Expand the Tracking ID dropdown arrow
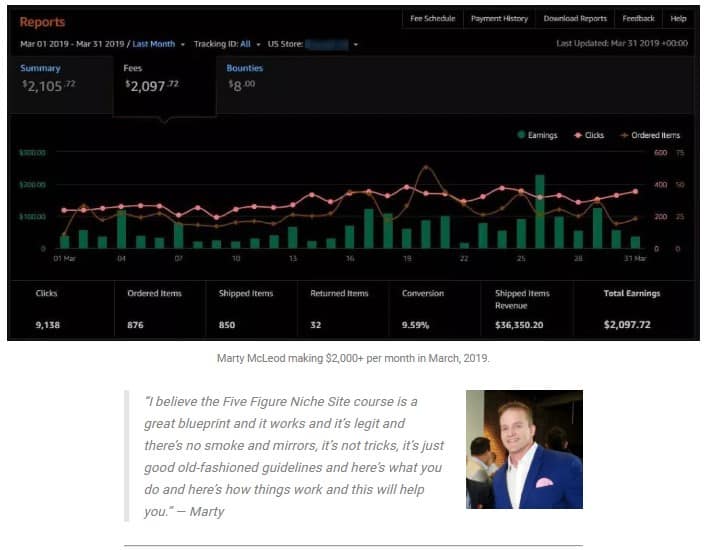The image size is (707, 550). (258, 45)
